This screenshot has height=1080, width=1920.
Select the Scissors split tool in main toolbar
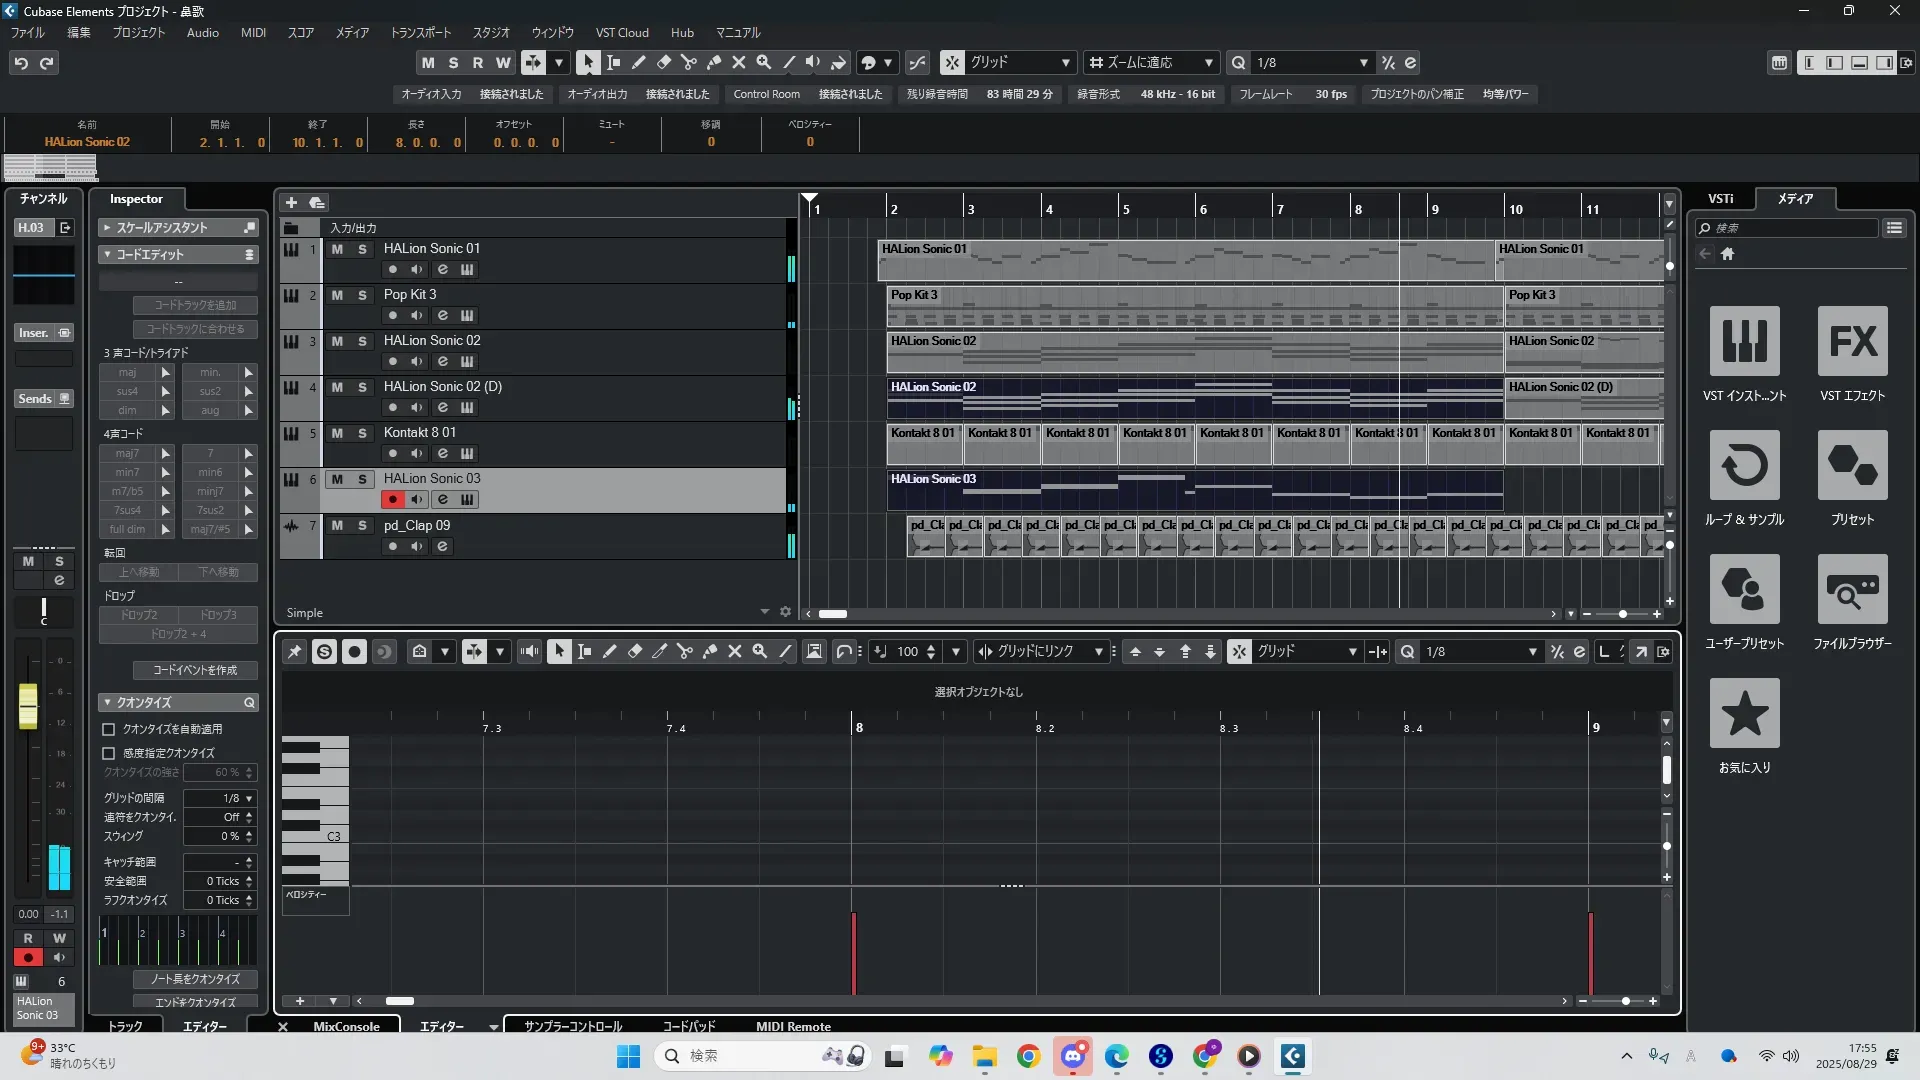(x=688, y=62)
